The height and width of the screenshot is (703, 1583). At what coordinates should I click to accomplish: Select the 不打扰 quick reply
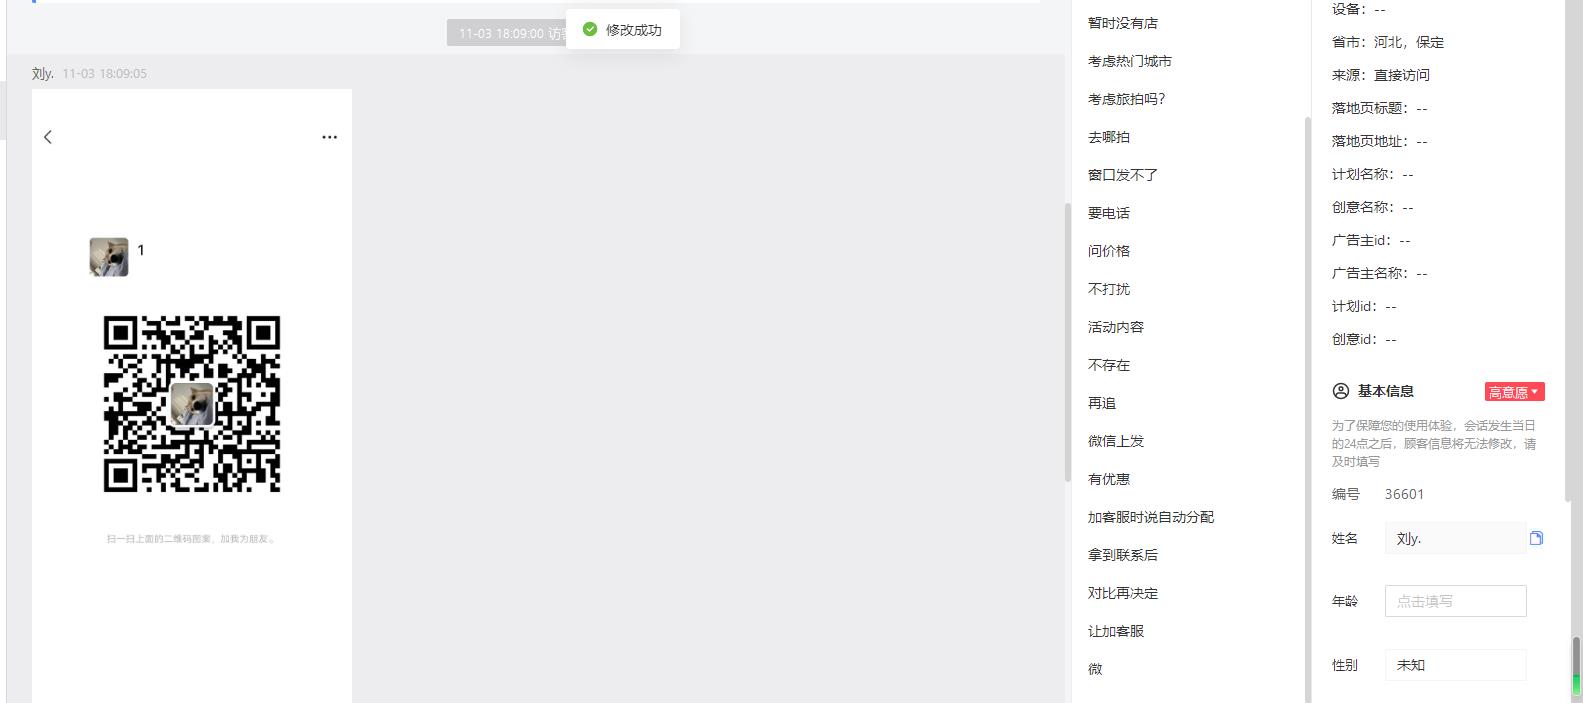click(x=1109, y=289)
